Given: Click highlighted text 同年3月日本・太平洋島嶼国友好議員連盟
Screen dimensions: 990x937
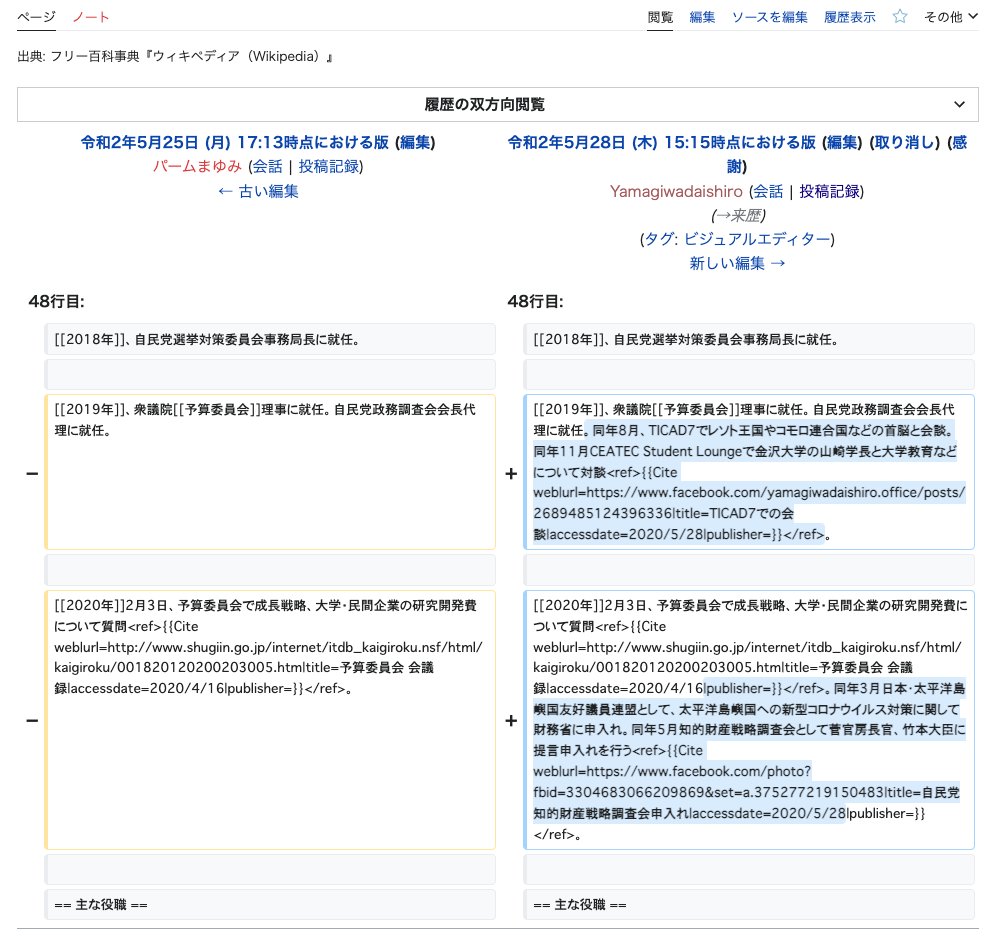Looking at the screenshot, I should [x=749, y=699].
